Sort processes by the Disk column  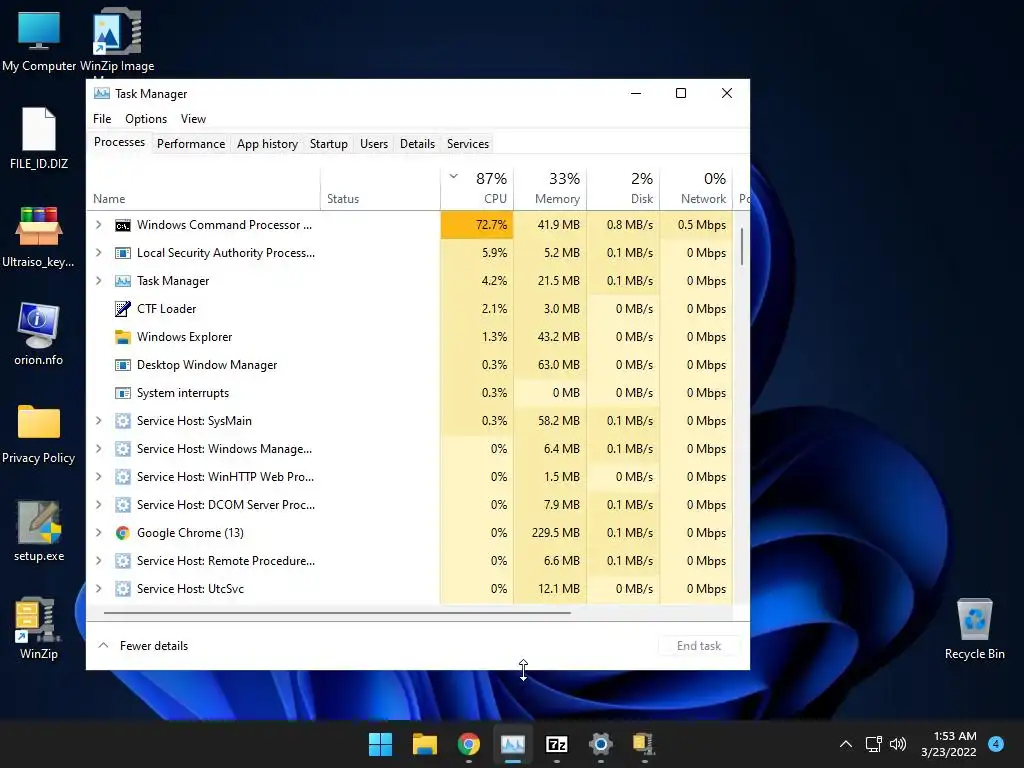click(624, 189)
